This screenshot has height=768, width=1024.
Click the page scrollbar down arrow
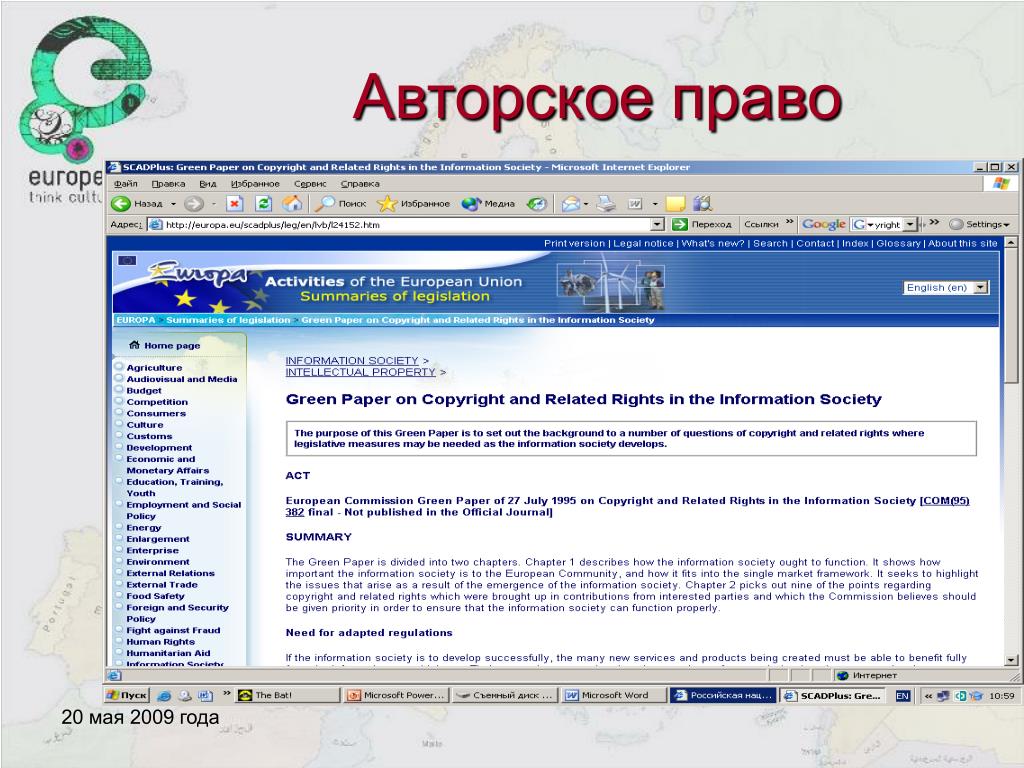coord(1011,660)
